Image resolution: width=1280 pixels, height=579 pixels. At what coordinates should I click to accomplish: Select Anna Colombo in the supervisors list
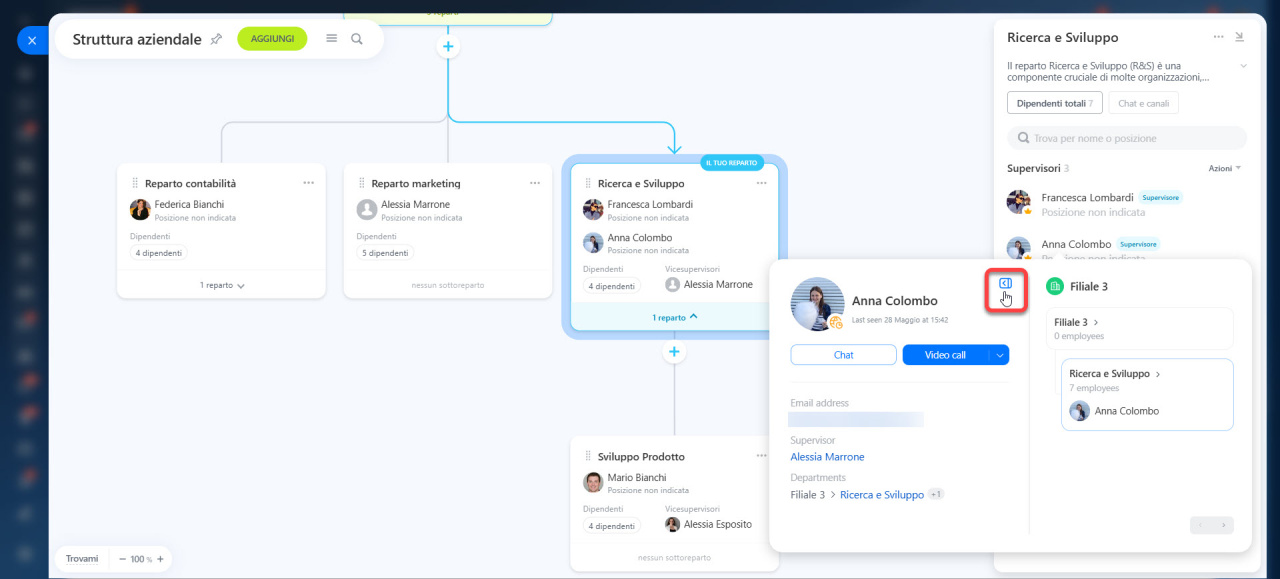(x=1076, y=244)
